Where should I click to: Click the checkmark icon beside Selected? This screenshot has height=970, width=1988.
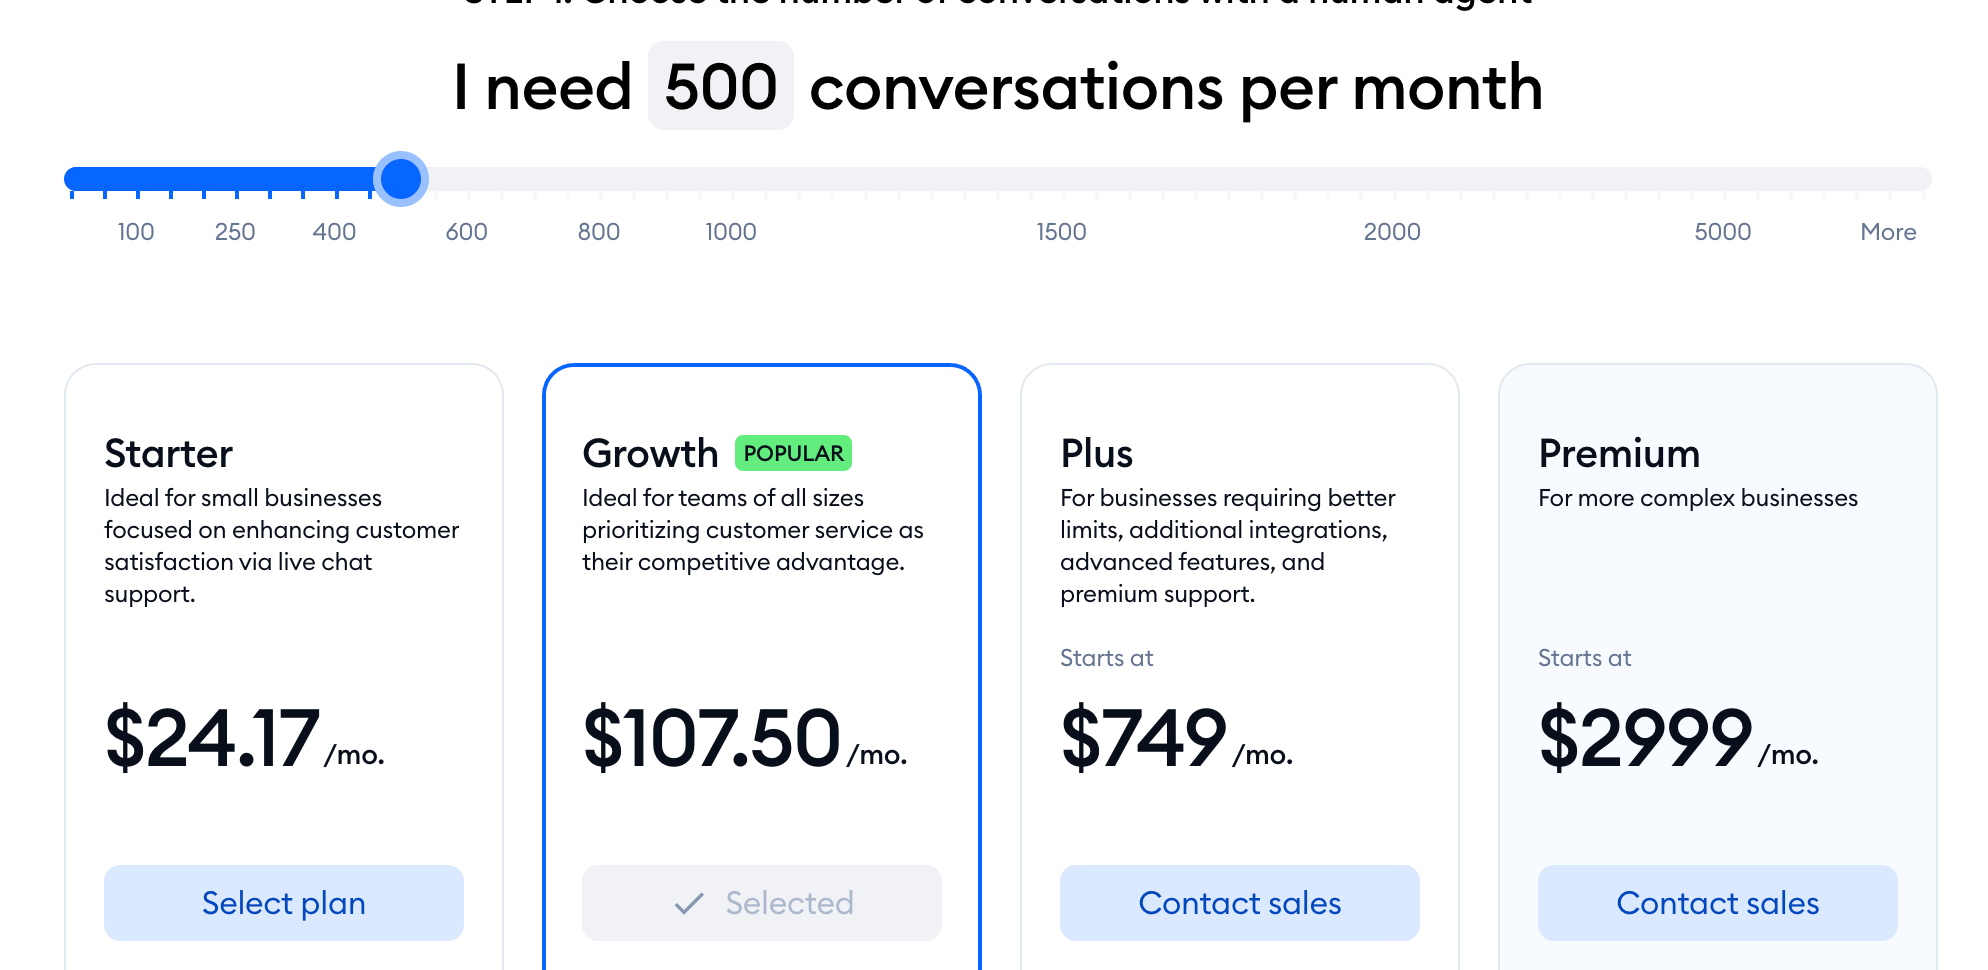pyautogui.click(x=689, y=904)
